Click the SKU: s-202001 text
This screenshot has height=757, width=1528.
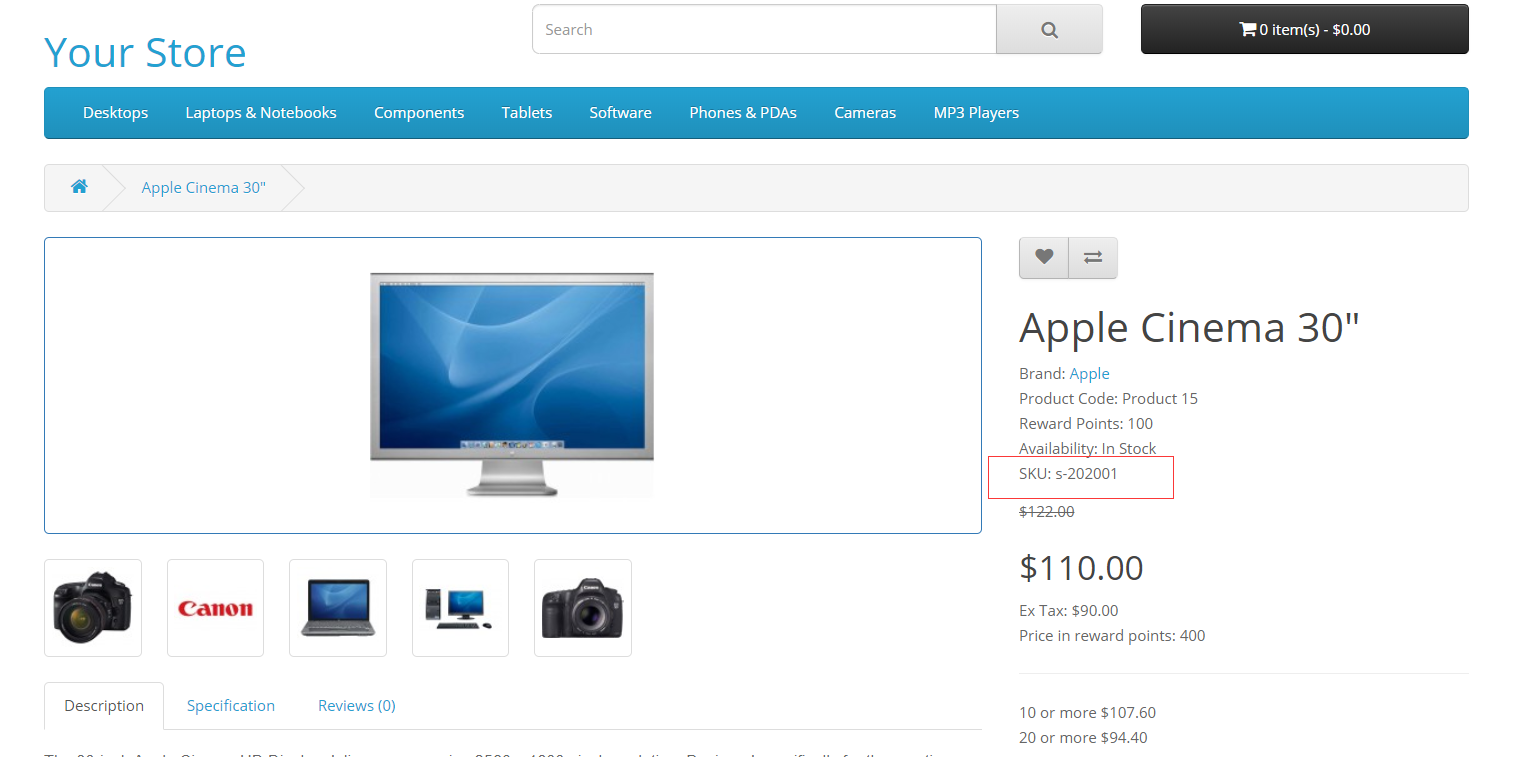tap(1068, 474)
